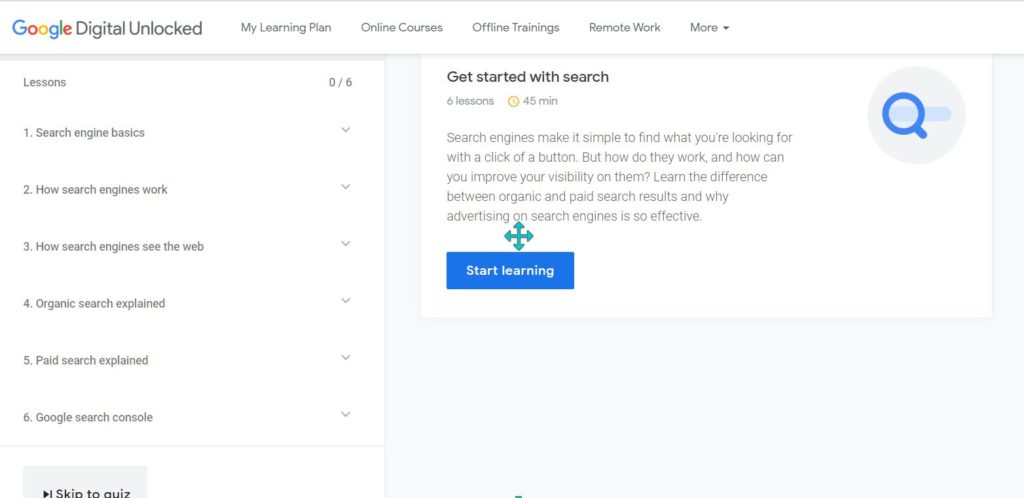
Task: Select Remote Work in the top navigation
Action: point(624,27)
